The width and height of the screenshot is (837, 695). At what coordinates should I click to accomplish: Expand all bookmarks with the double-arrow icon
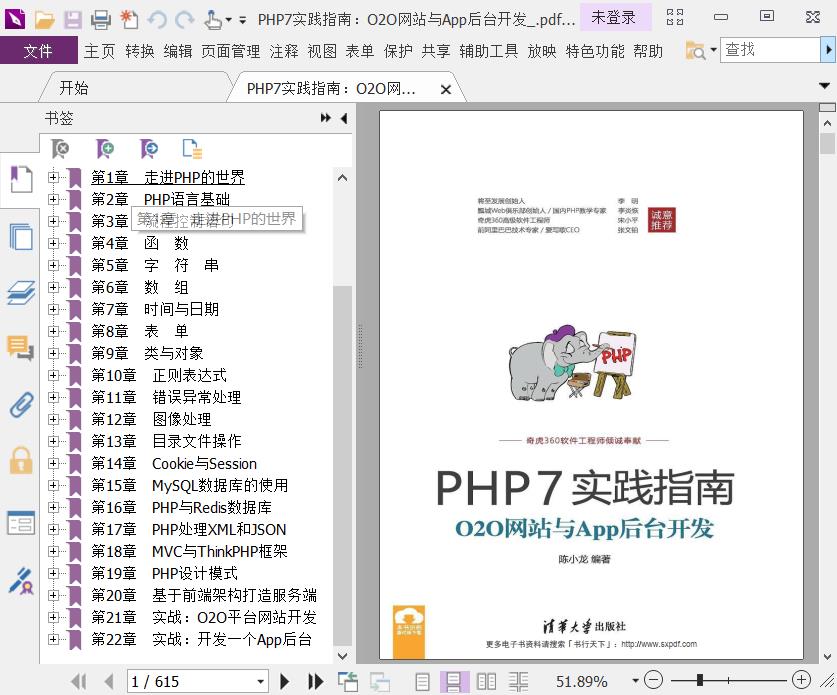[x=325, y=118]
